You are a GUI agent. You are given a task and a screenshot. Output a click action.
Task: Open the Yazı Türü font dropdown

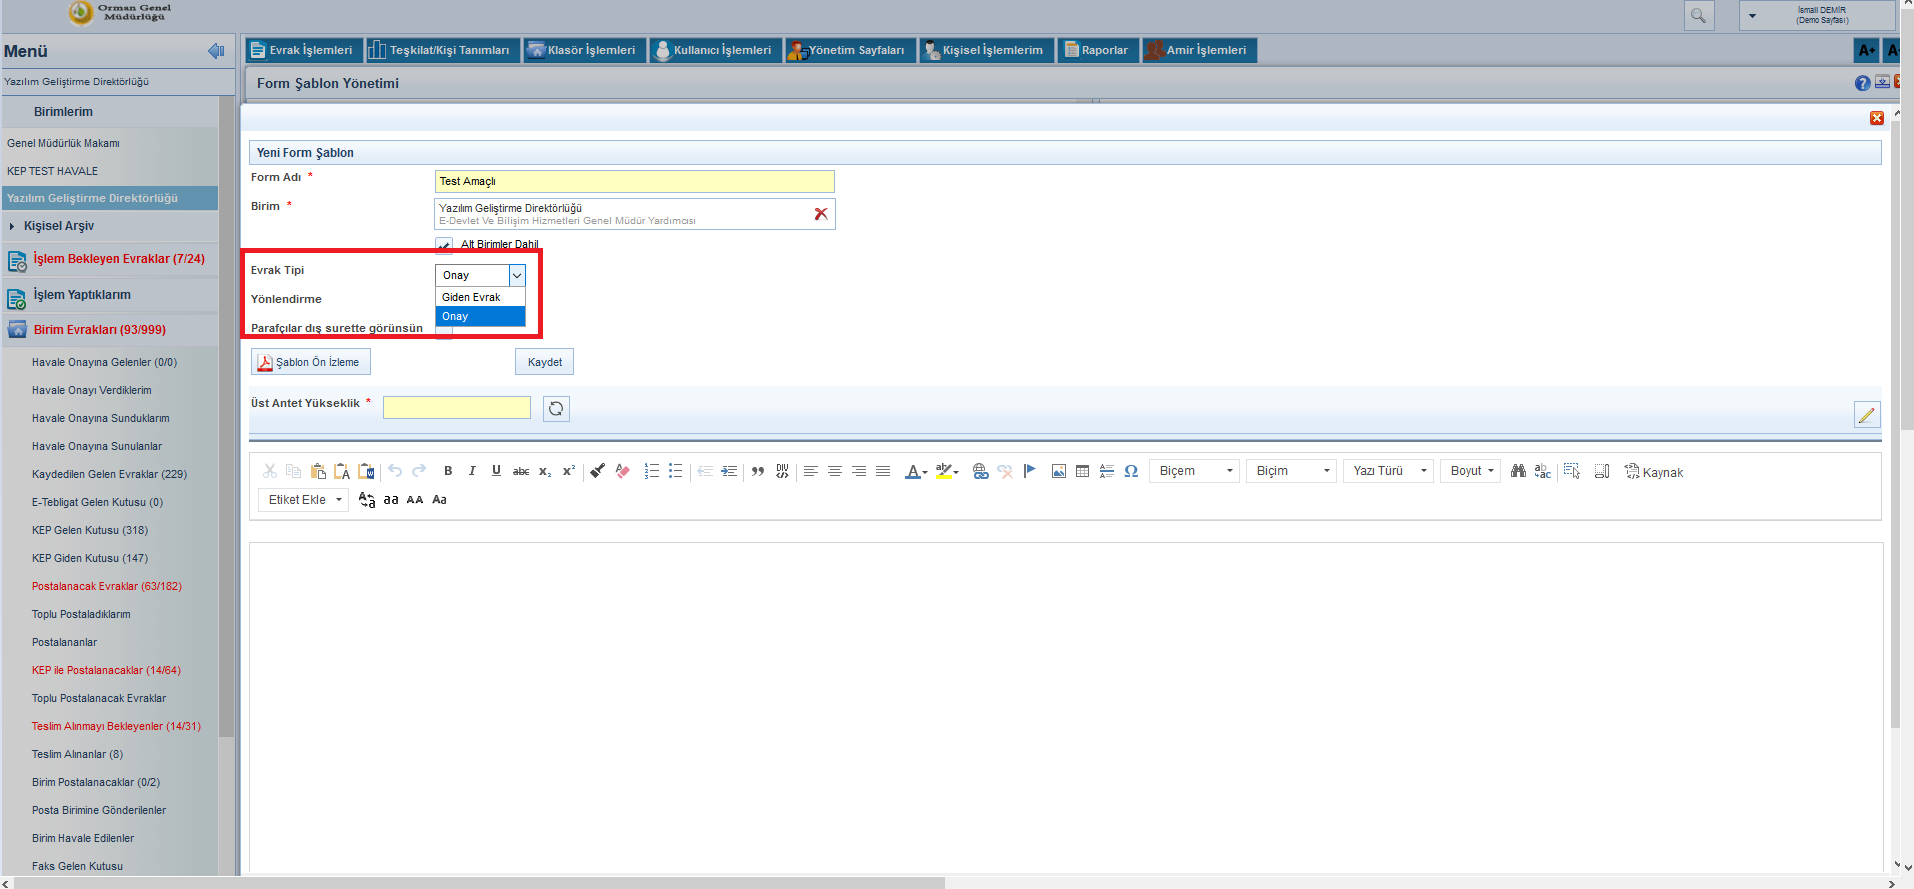tap(1389, 471)
